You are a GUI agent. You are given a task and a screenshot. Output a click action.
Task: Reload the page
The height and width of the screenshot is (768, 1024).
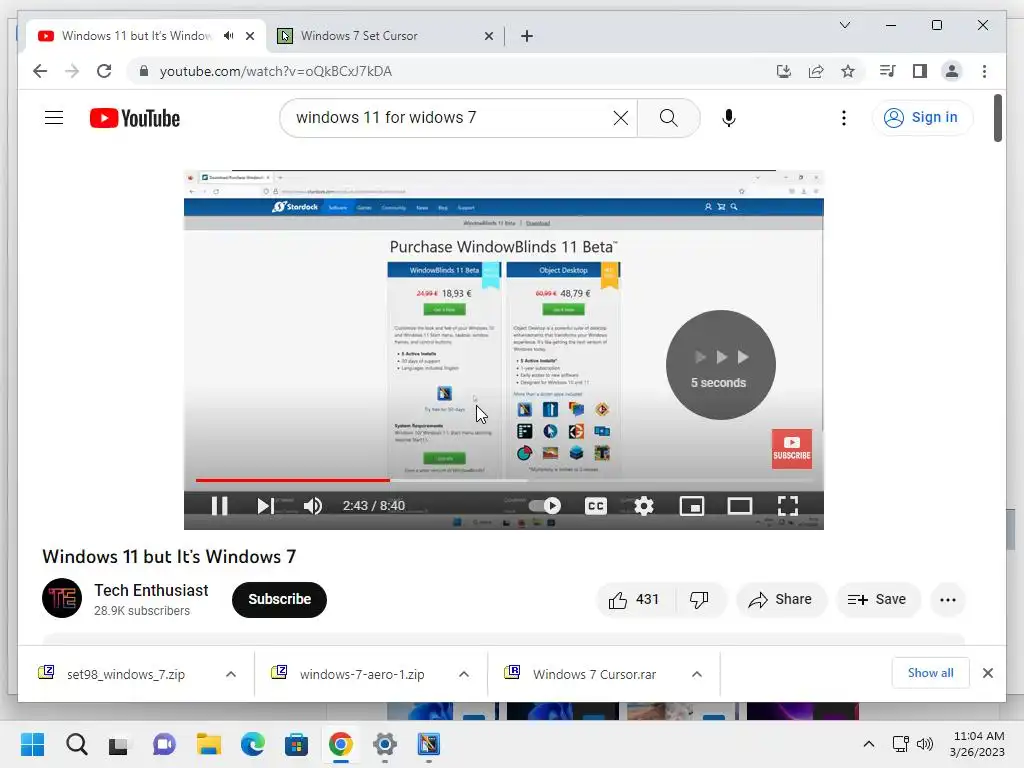pyautogui.click(x=104, y=71)
